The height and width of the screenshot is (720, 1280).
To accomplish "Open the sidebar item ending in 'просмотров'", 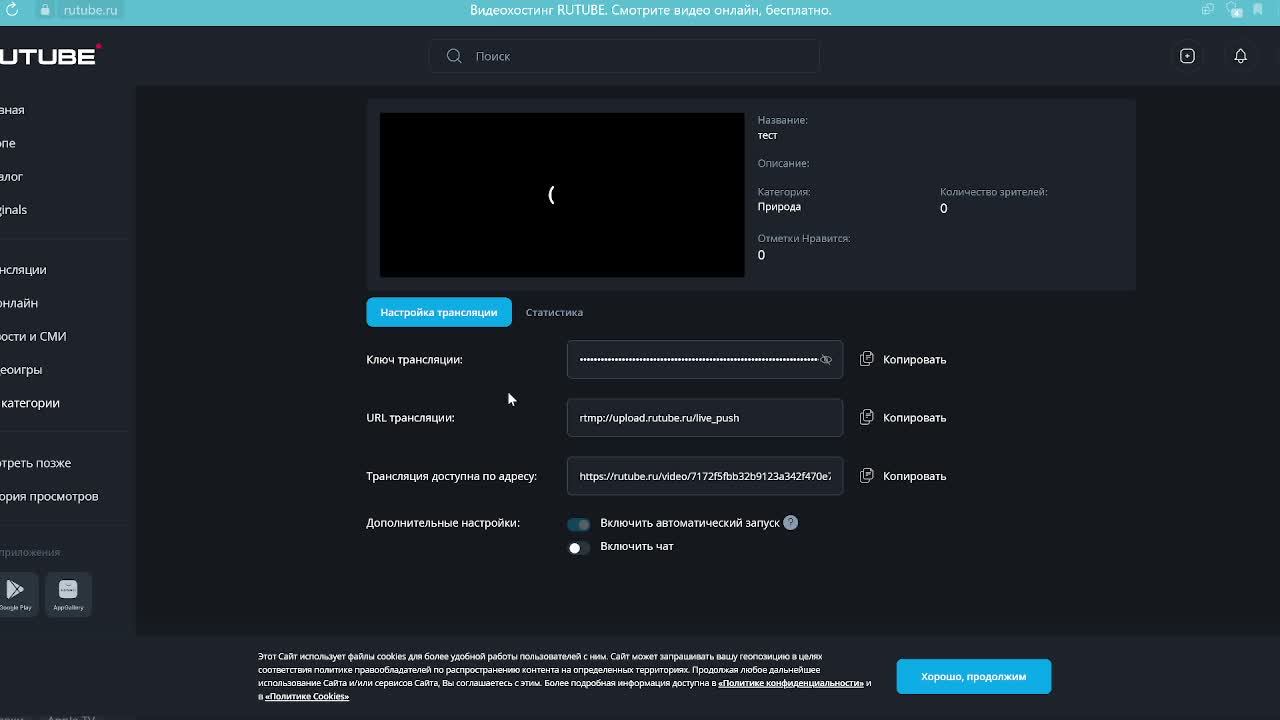I will tap(49, 496).
